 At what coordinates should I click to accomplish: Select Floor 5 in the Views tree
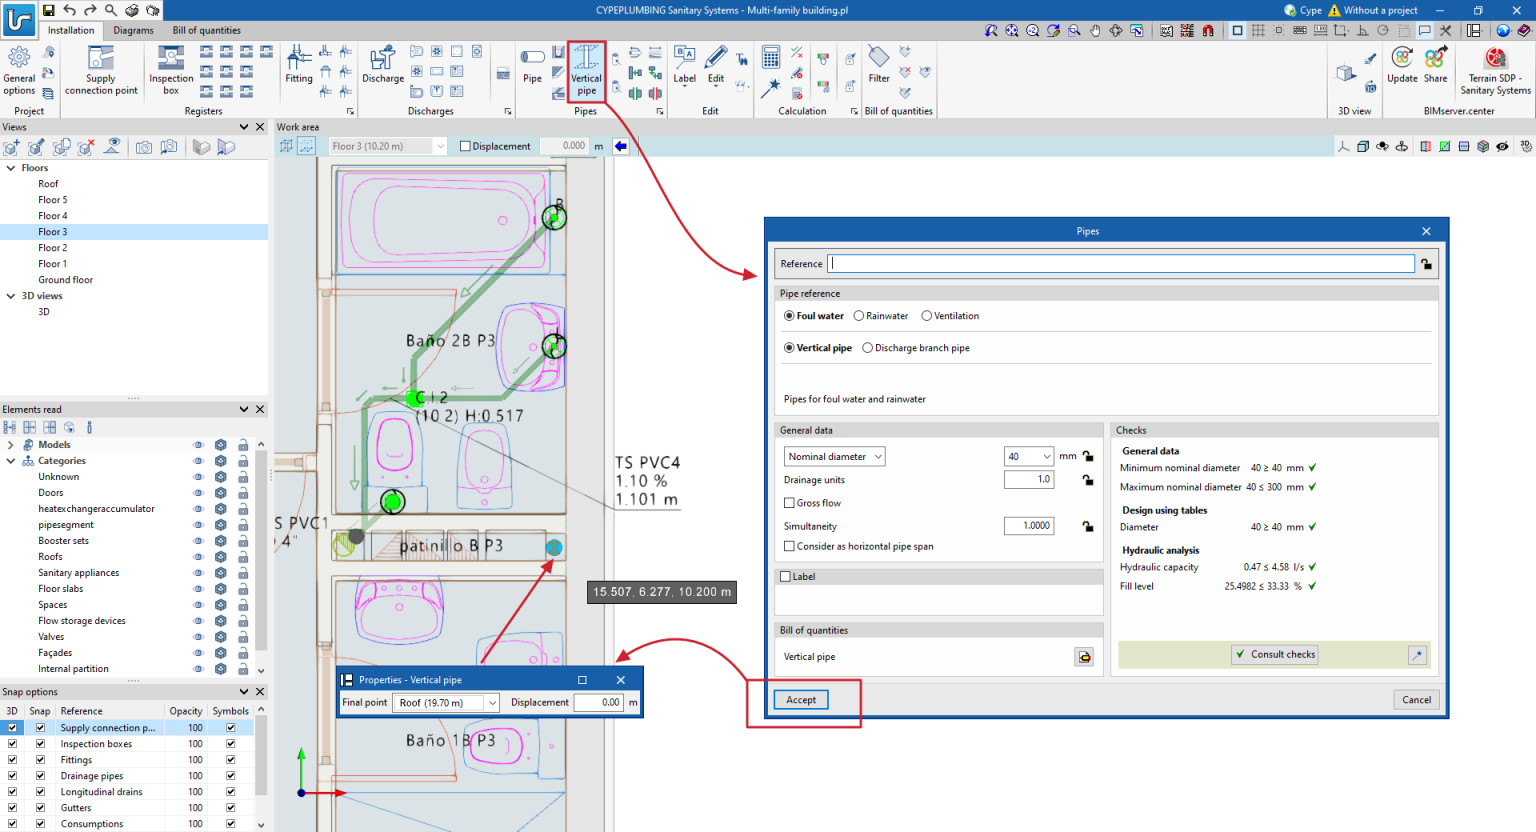[x=53, y=200]
